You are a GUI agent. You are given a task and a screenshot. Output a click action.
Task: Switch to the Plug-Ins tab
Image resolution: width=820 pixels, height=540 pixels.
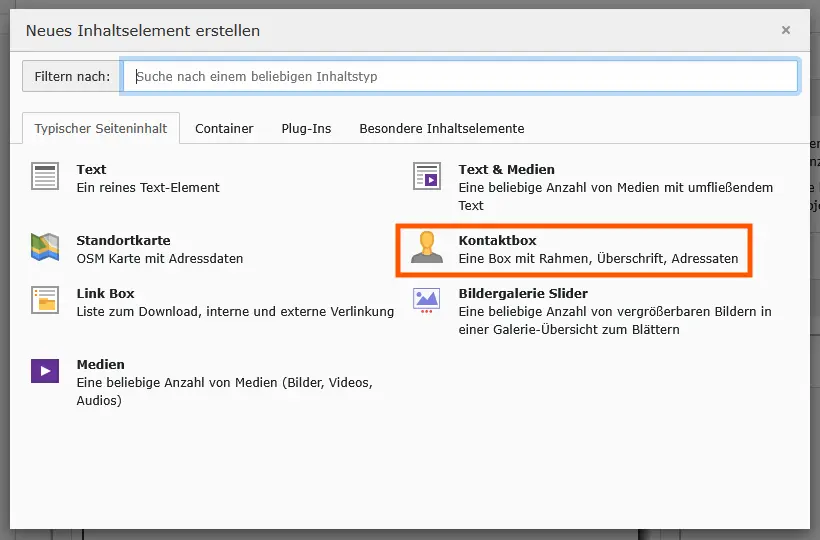306,129
